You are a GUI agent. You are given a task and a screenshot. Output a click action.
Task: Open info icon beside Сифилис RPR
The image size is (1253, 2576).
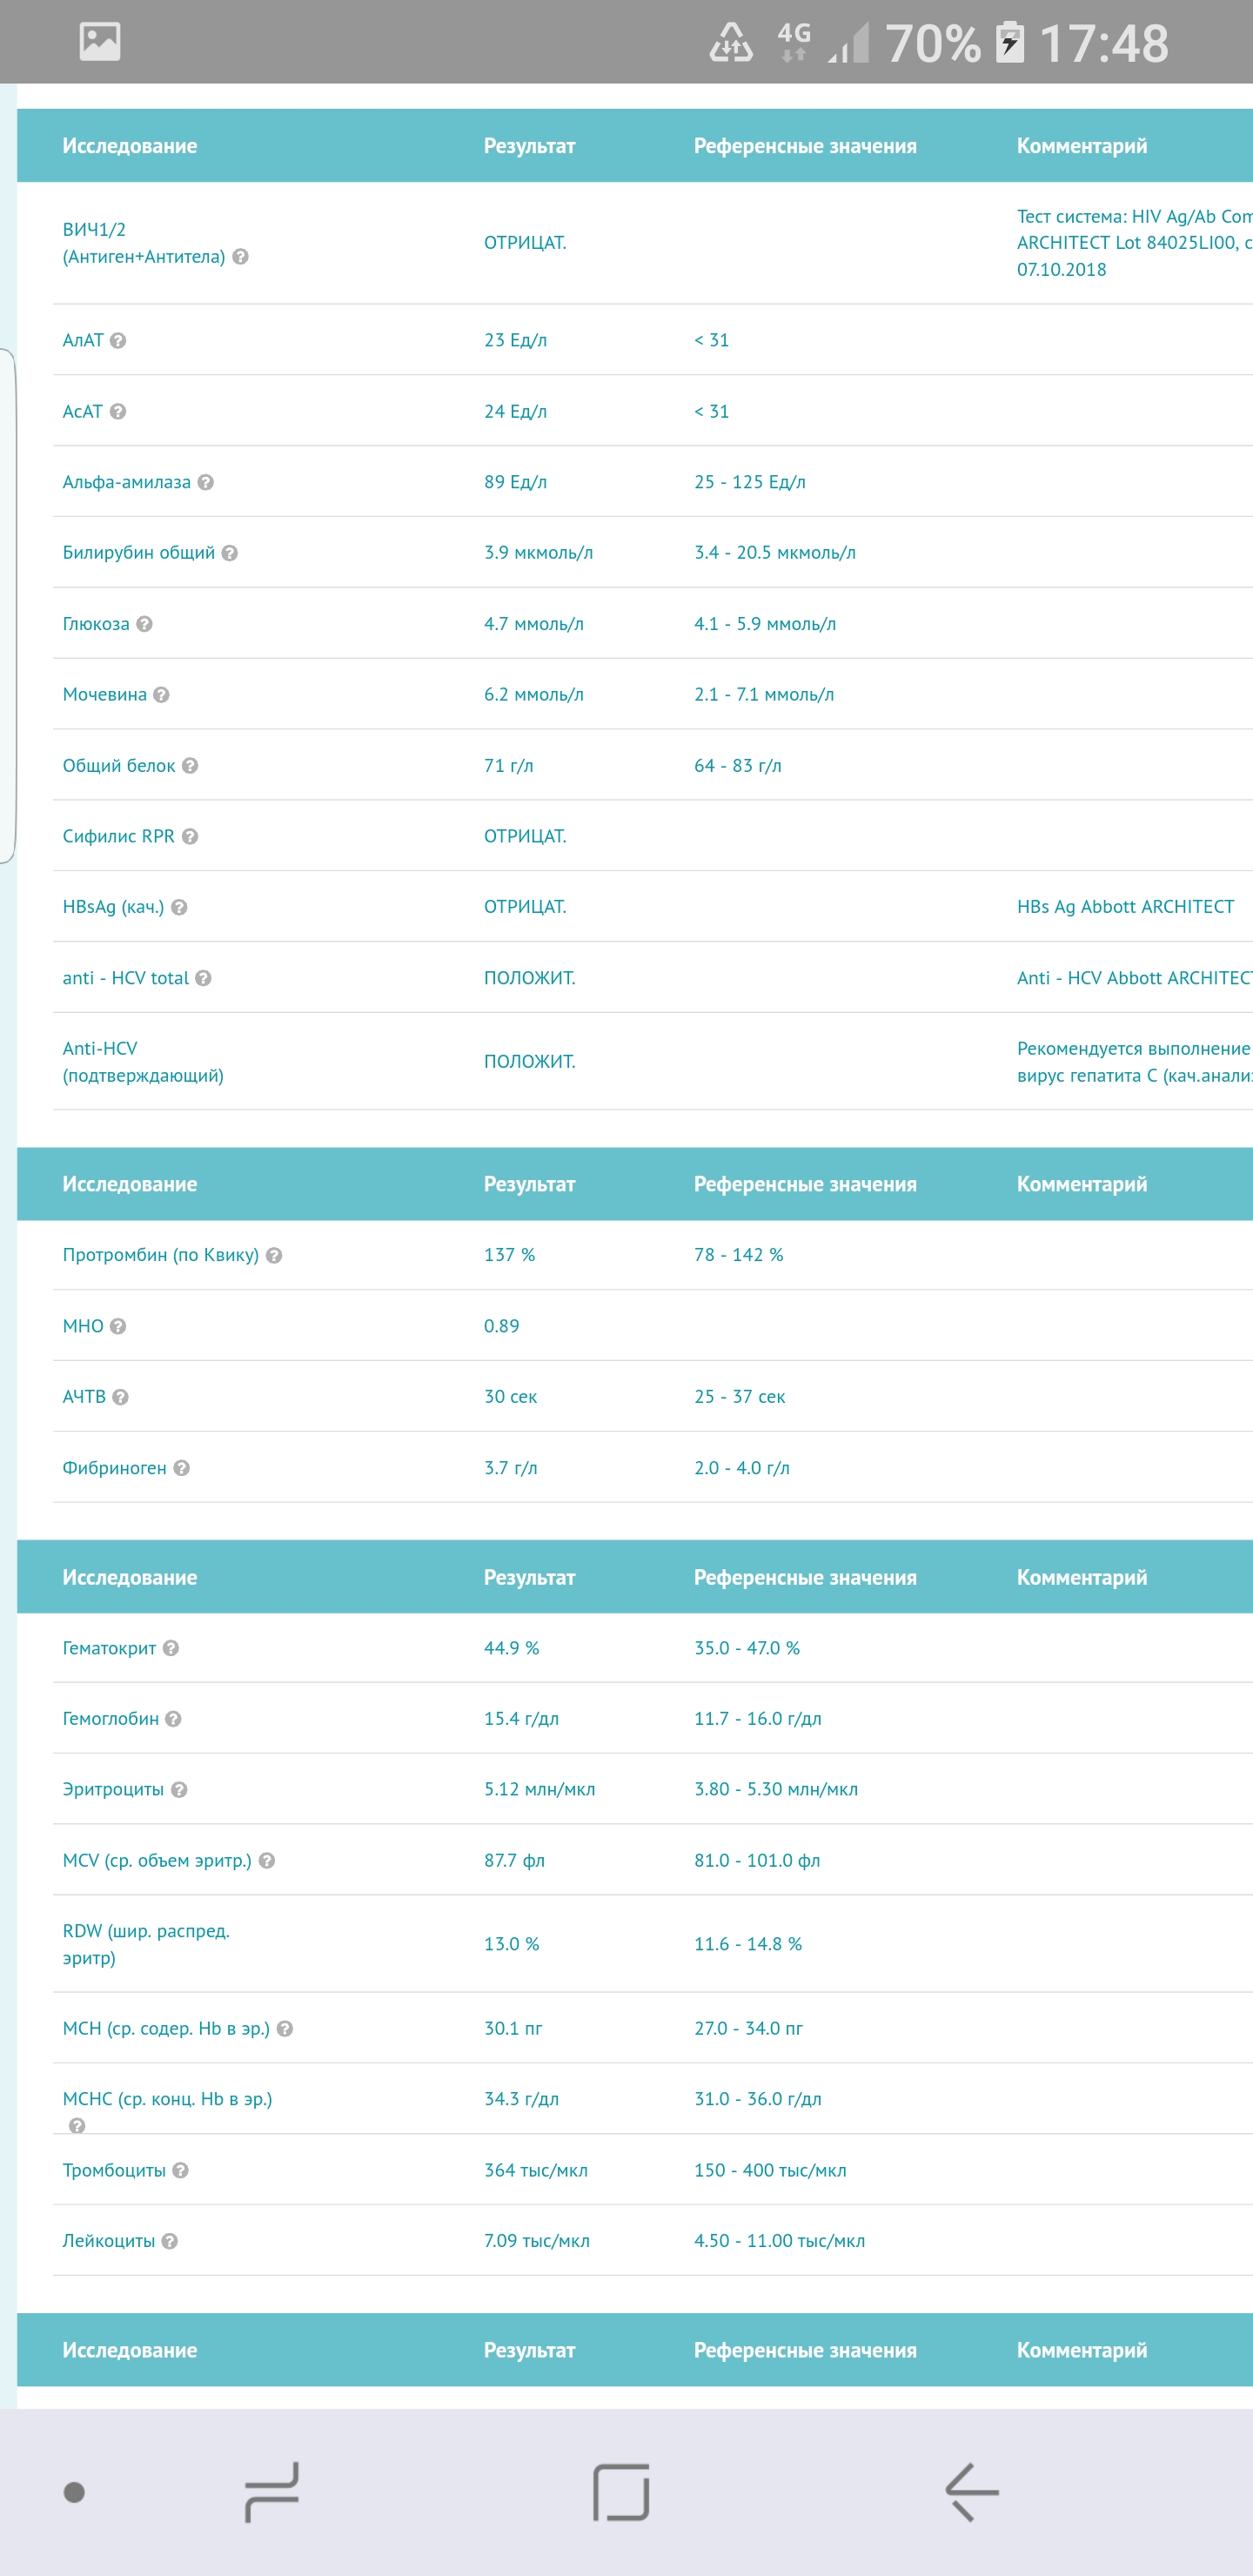190,836
